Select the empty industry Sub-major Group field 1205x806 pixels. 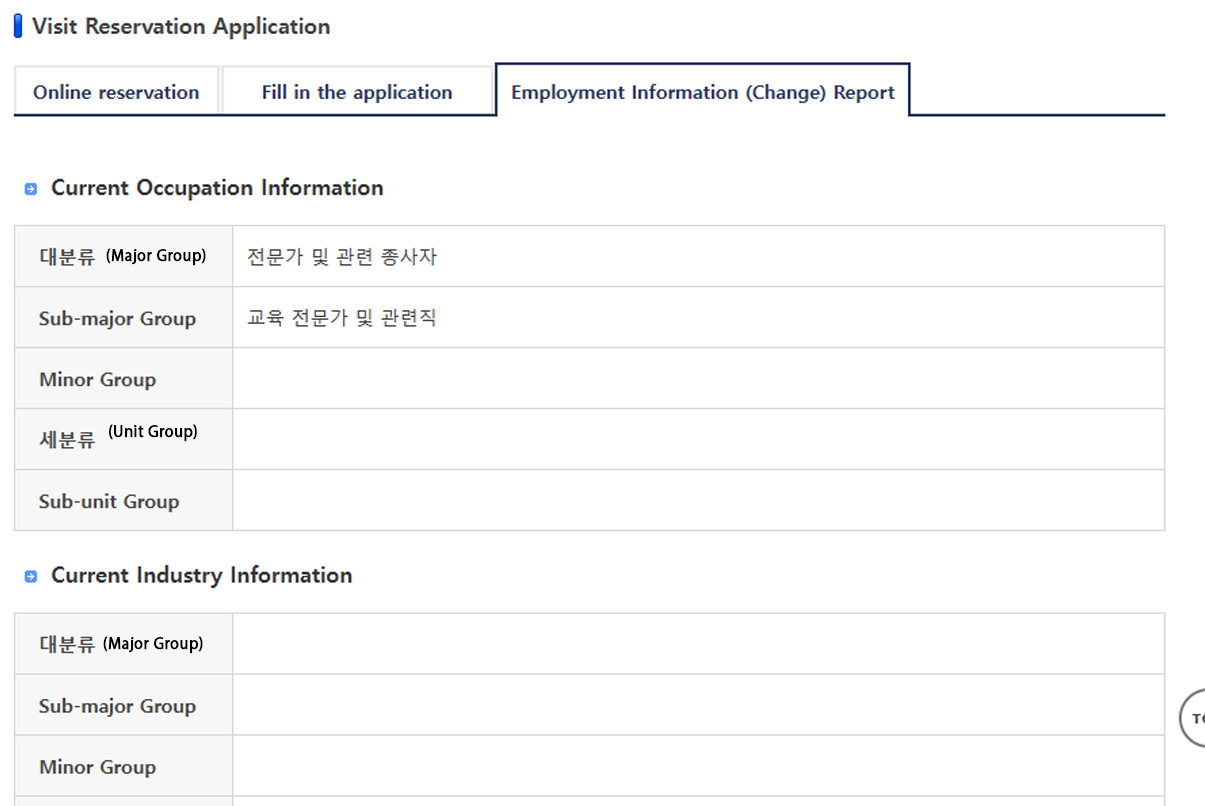[698, 705]
